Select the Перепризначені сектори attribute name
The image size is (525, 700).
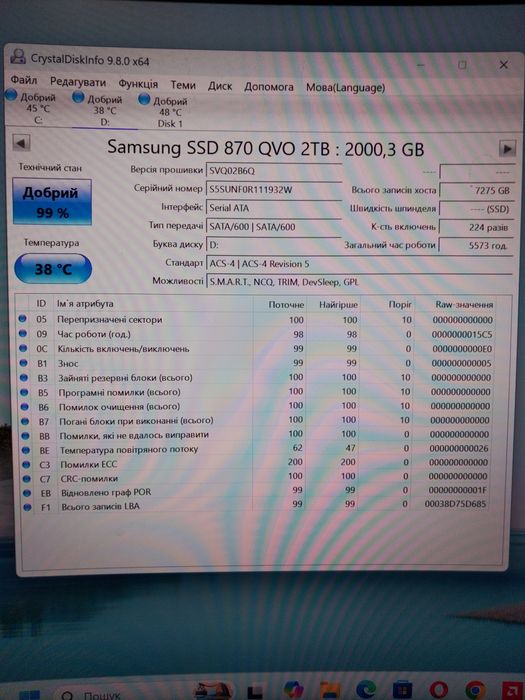[x=109, y=320]
